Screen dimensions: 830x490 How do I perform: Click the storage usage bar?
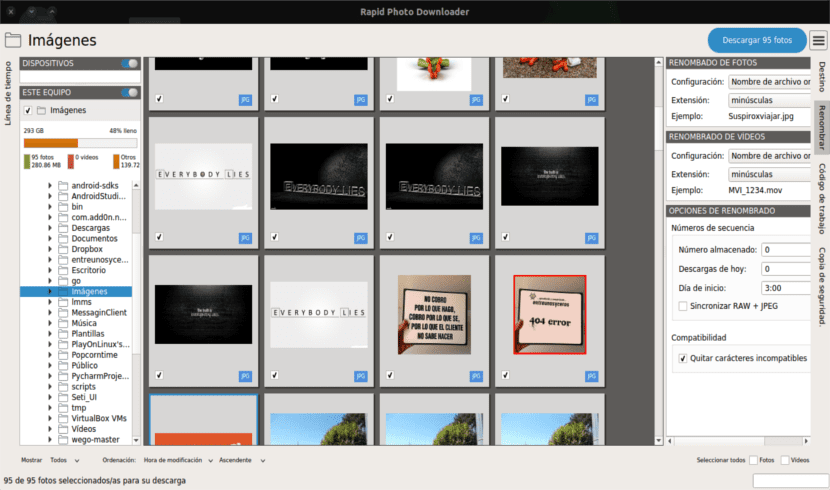[80, 143]
